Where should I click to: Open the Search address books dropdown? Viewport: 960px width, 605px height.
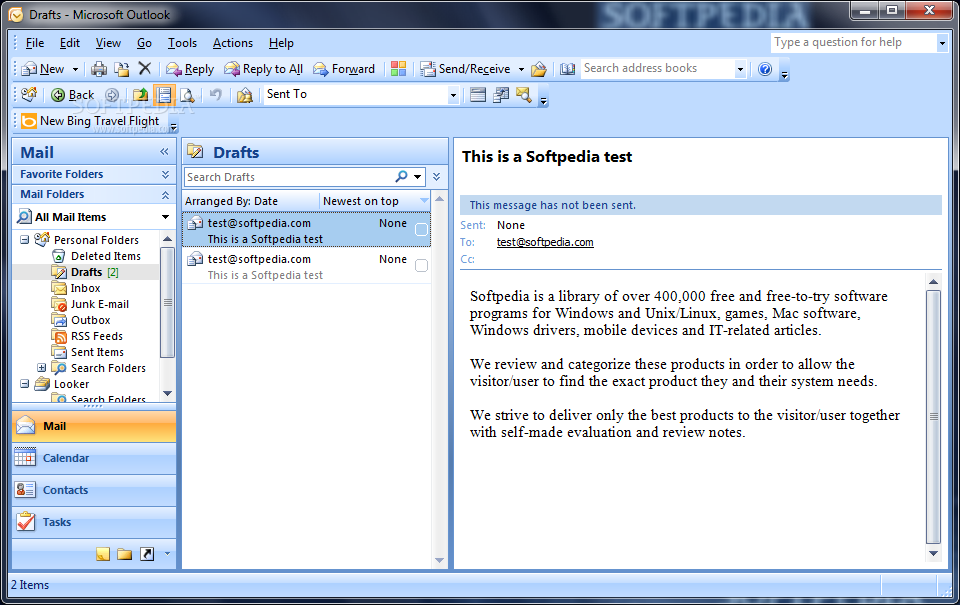[x=740, y=69]
